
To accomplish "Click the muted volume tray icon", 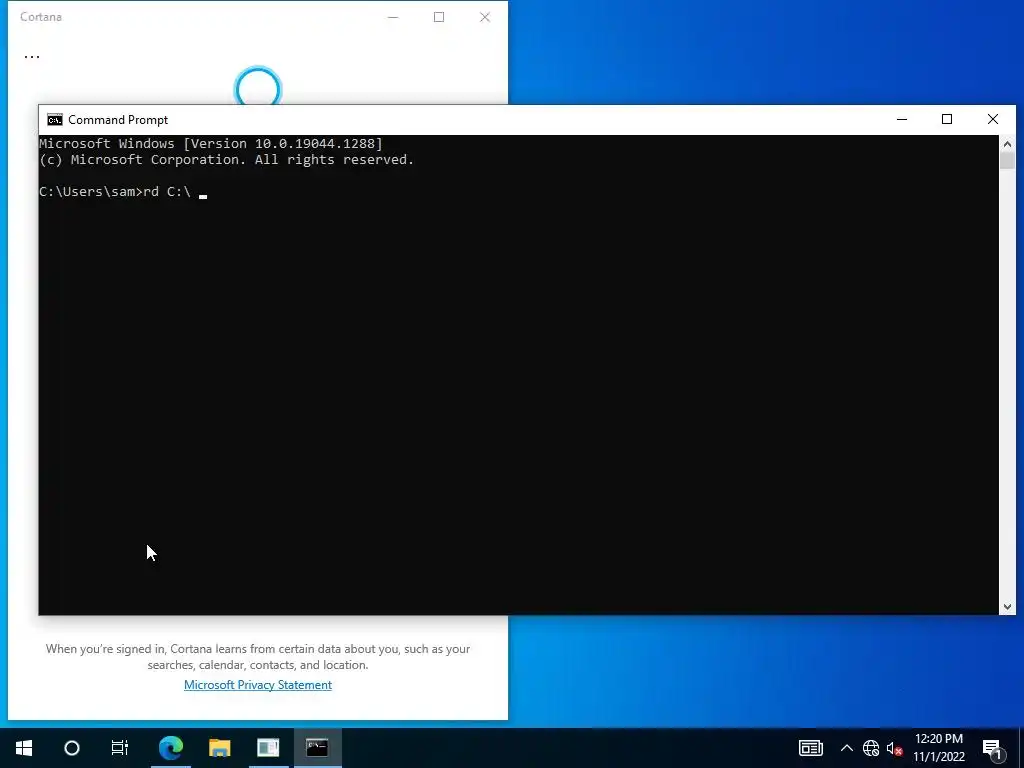I will click(x=894, y=748).
